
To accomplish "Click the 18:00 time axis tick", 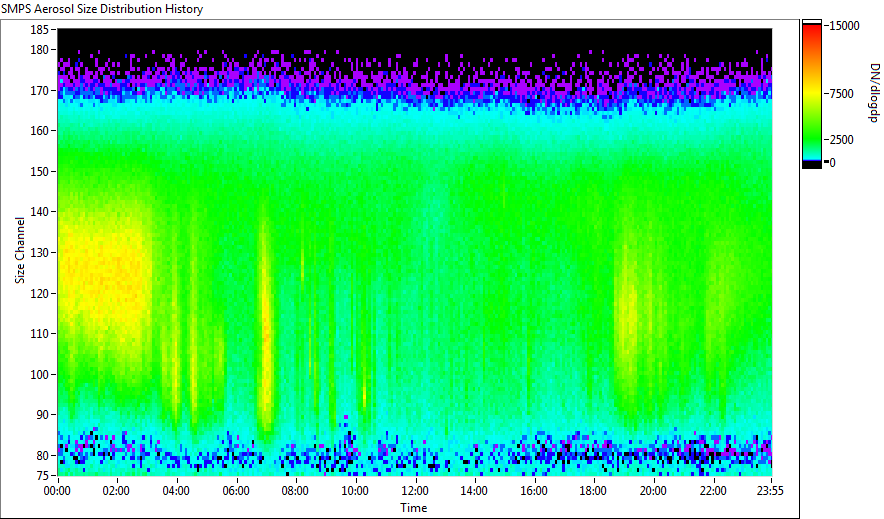I will coord(593,491).
